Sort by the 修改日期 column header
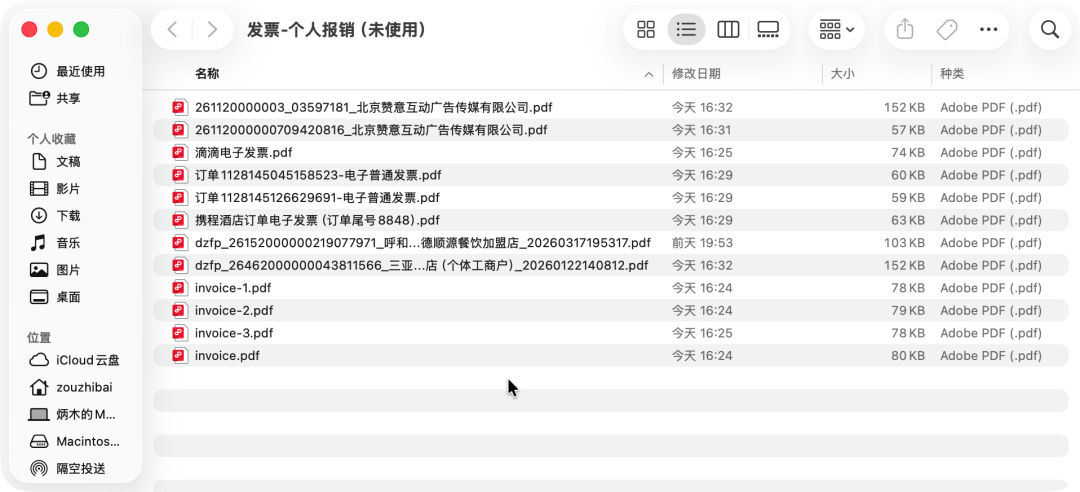This screenshot has width=1080, height=492. pyautogui.click(x=696, y=74)
